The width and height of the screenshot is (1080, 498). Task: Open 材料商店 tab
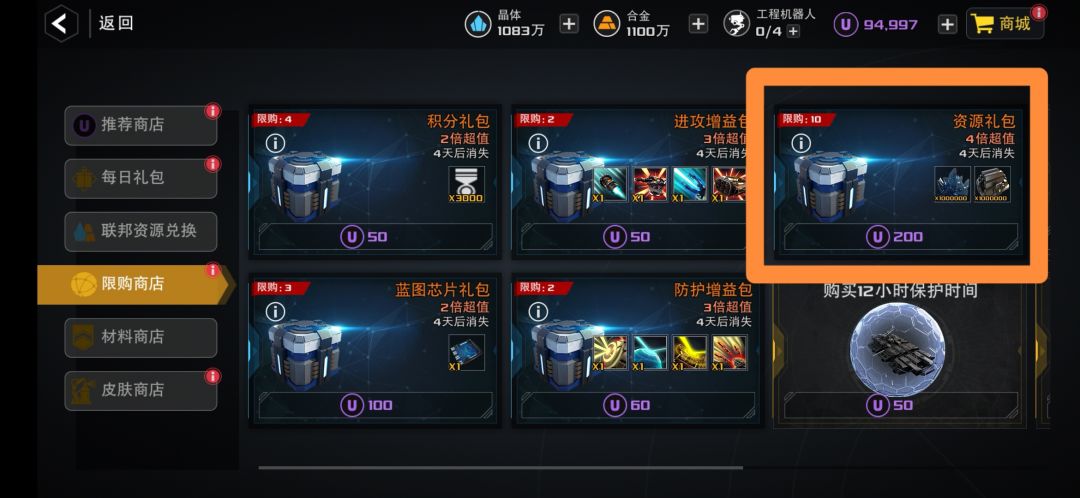click(141, 337)
